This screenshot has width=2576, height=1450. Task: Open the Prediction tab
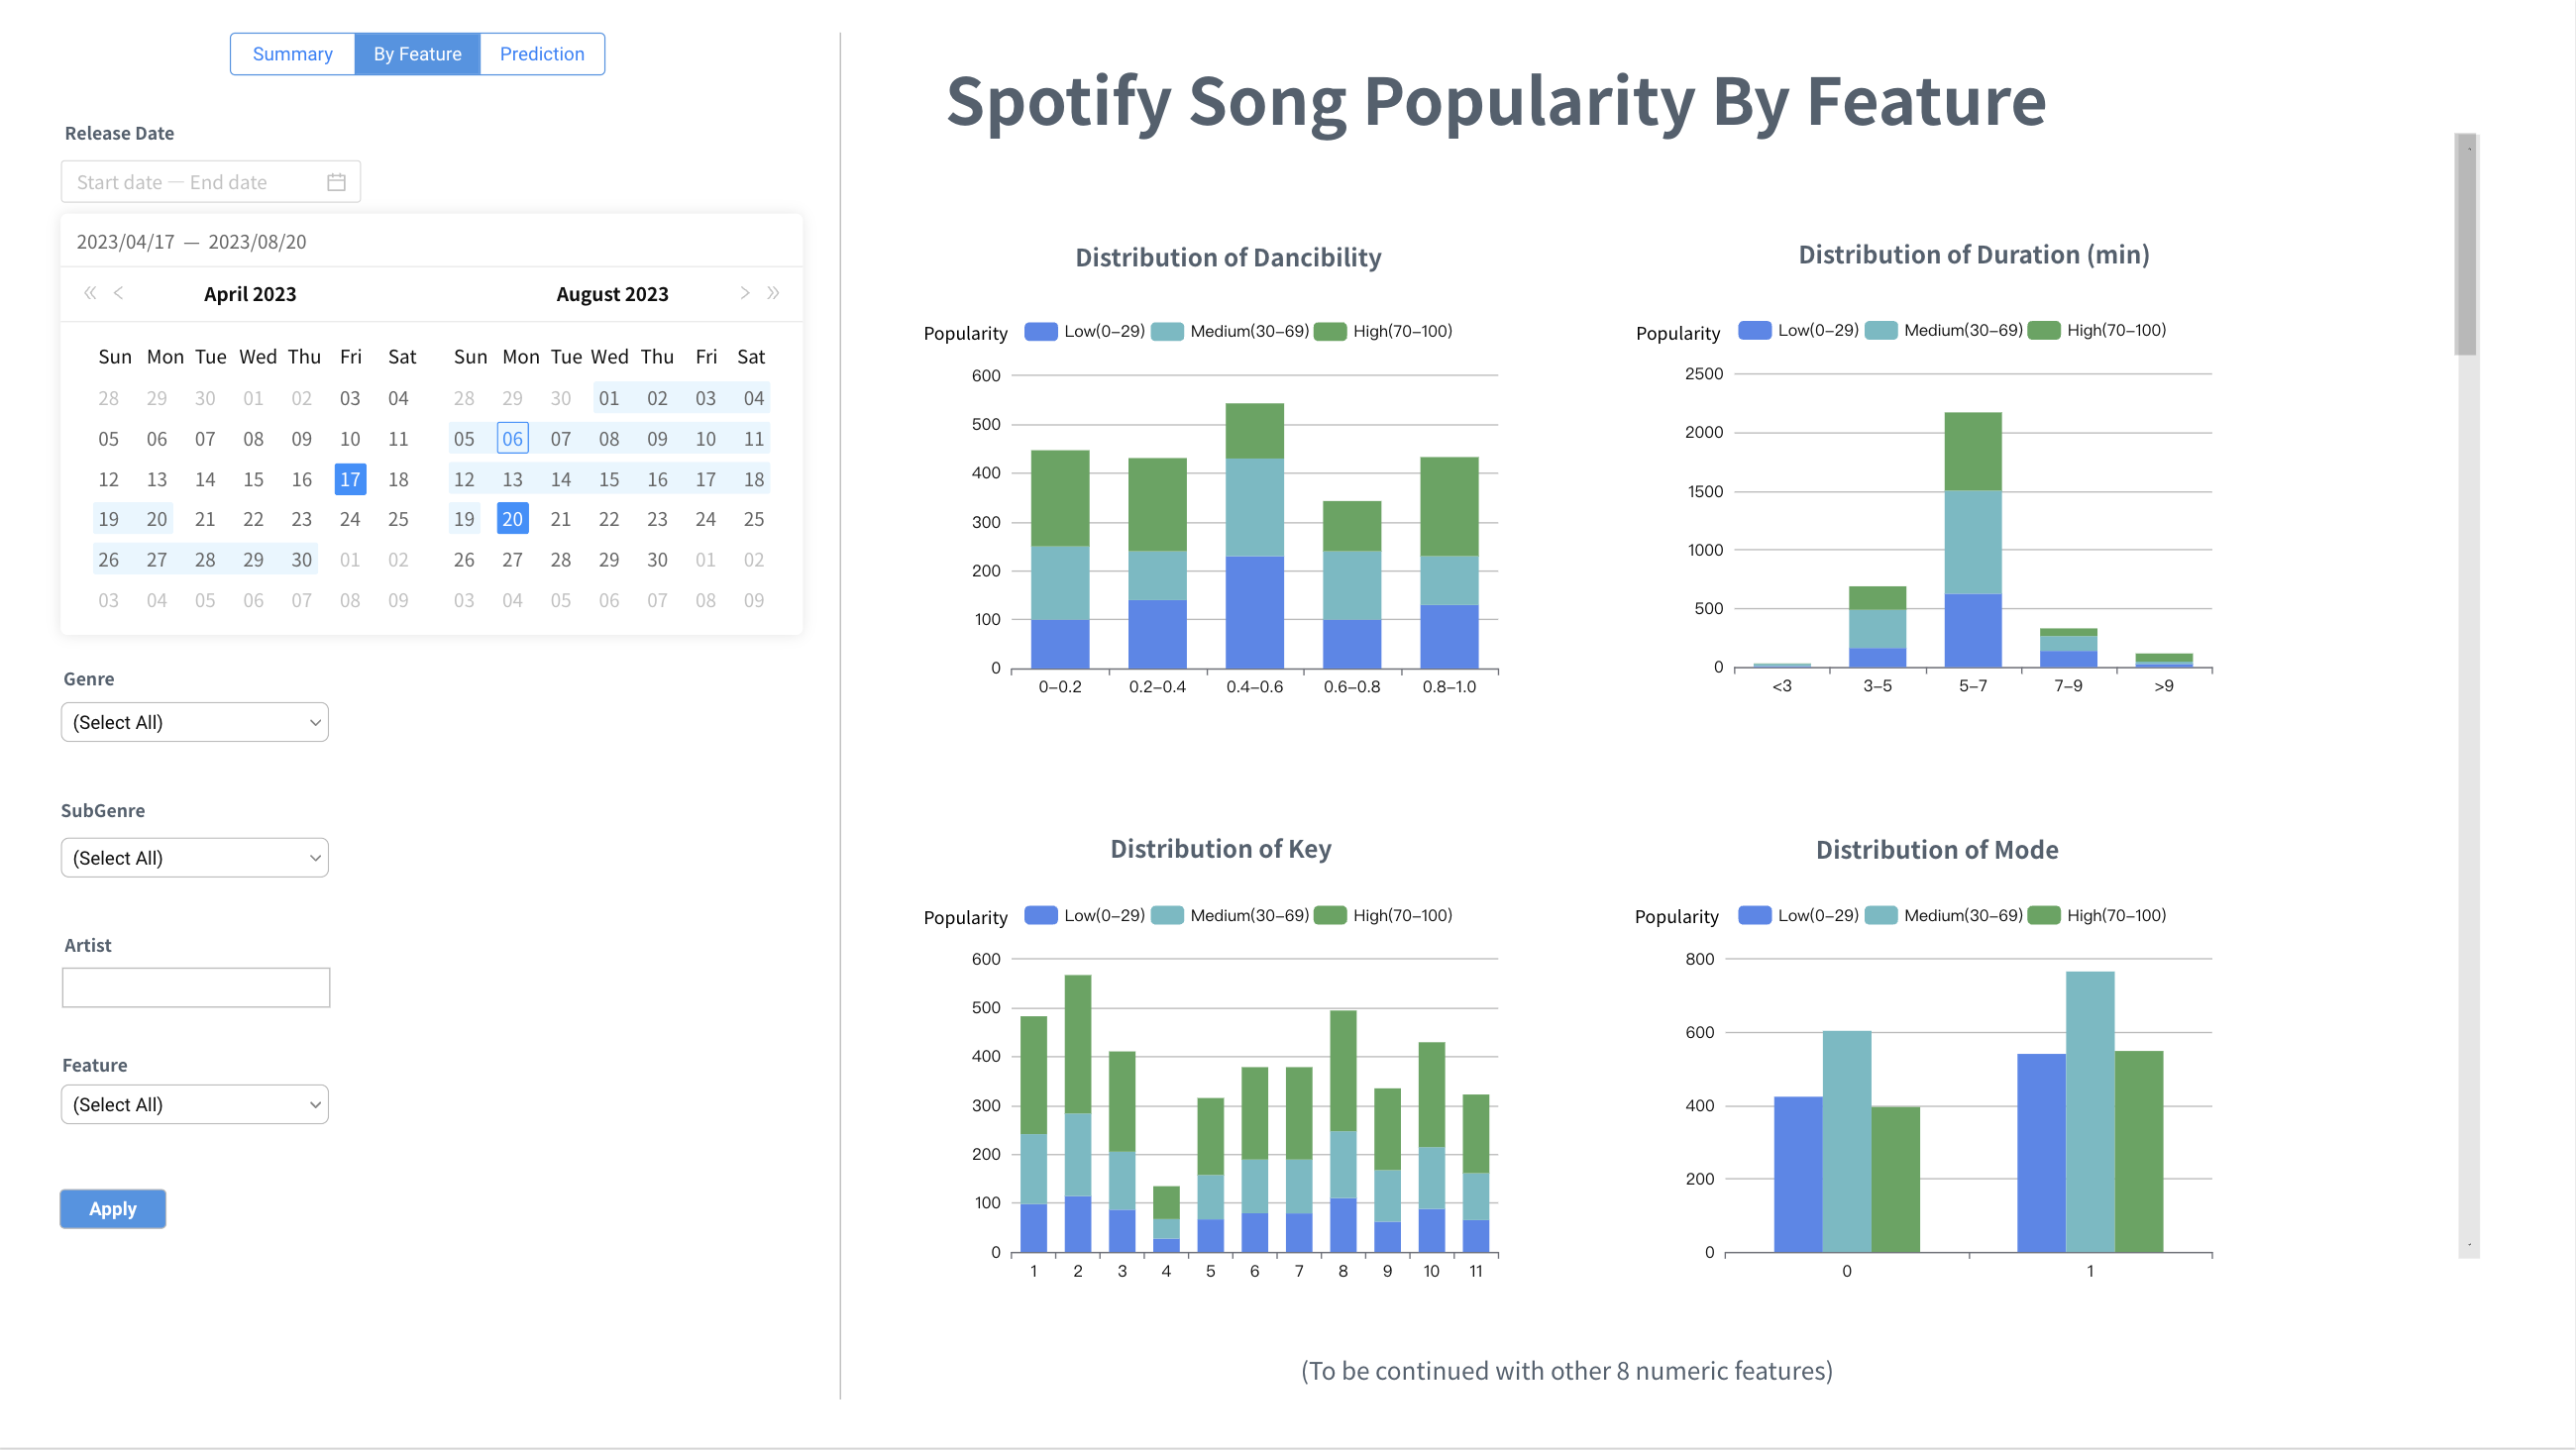pos(542,54)
